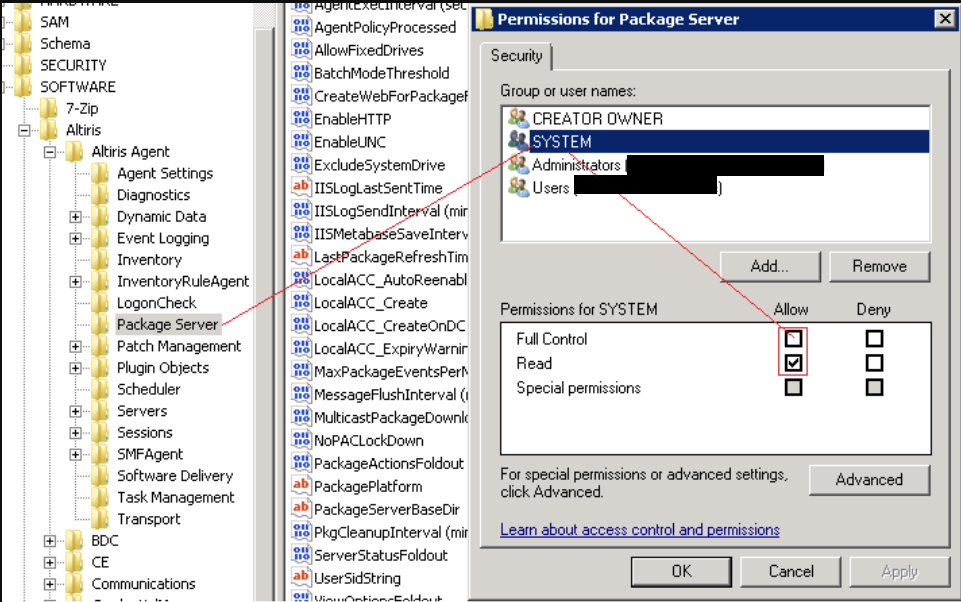The image size is (961, 602).
Task: Click the Remove button
Action: tap(879, 266)
